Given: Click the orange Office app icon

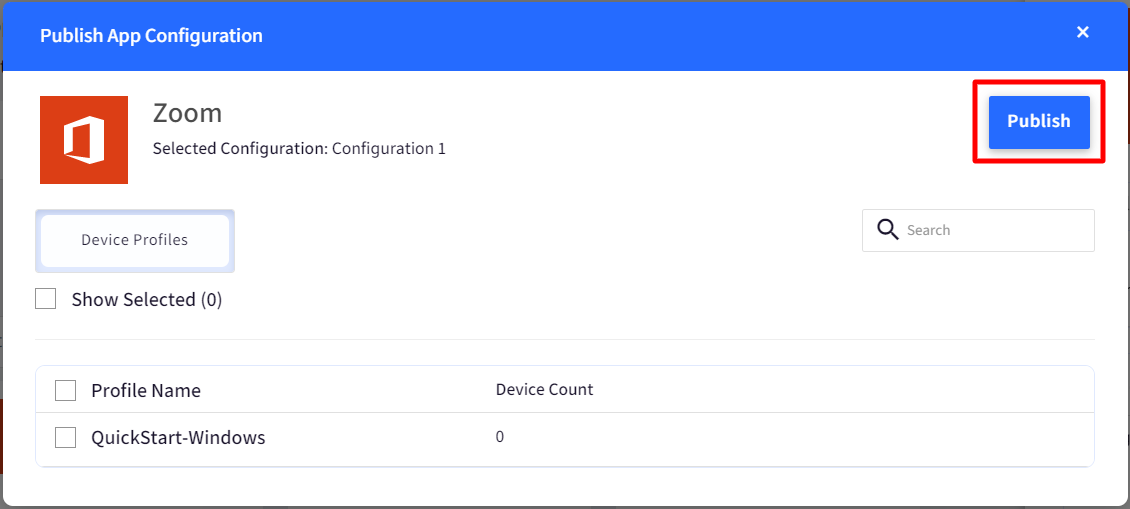Looking at the screenshot, I should (x=84, y=140).
